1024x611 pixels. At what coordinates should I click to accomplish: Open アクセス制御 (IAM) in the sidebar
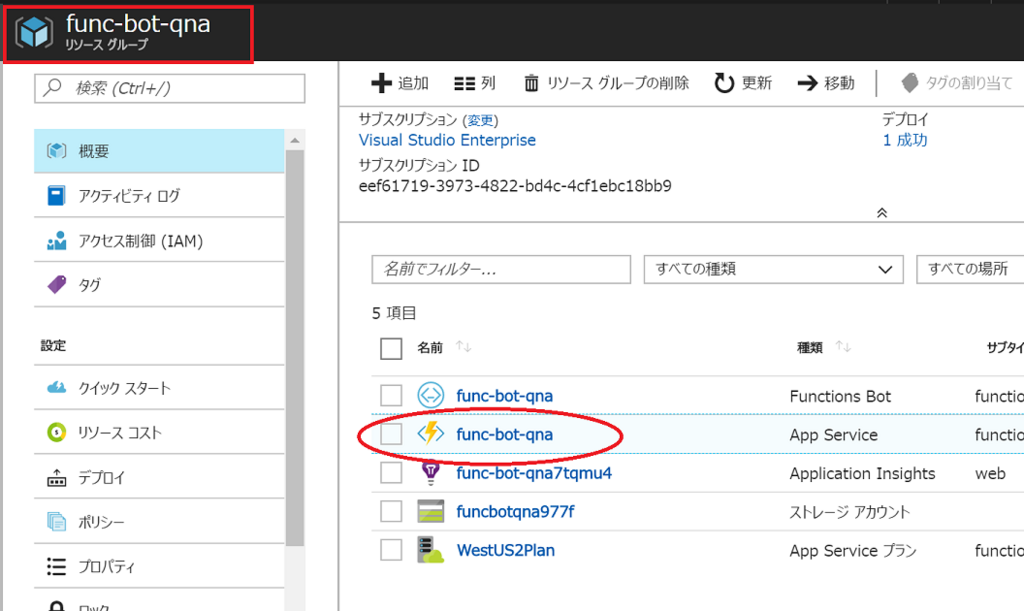coord(159,240)
